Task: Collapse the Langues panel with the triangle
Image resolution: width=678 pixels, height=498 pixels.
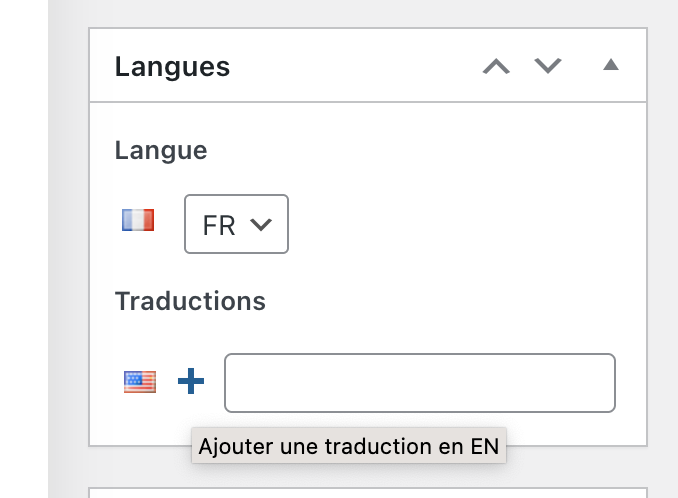Action: click(x=611, y=66)
